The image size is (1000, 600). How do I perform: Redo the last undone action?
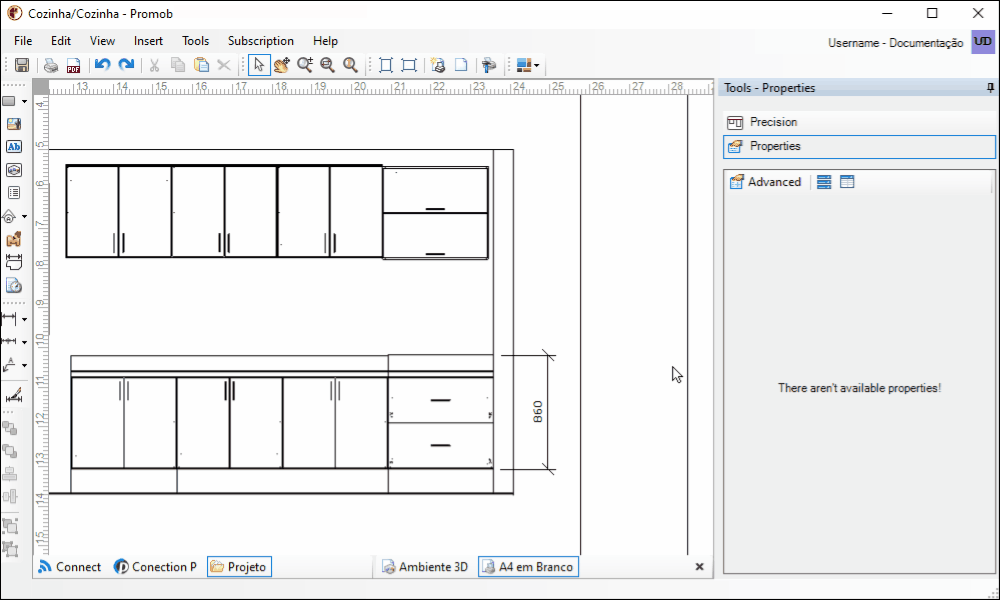pyautogui.click(x=126, y=65)
